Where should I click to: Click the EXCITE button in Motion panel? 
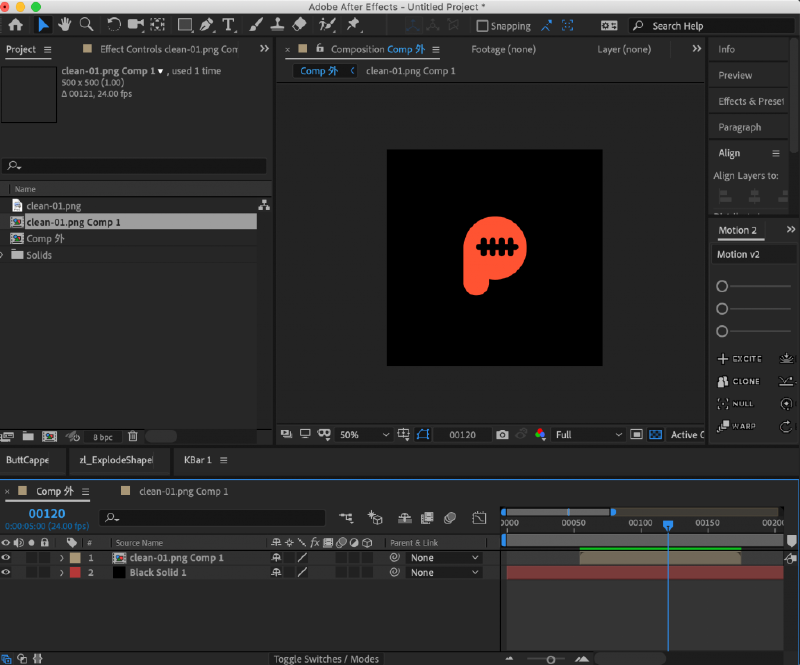pos(739,359)
